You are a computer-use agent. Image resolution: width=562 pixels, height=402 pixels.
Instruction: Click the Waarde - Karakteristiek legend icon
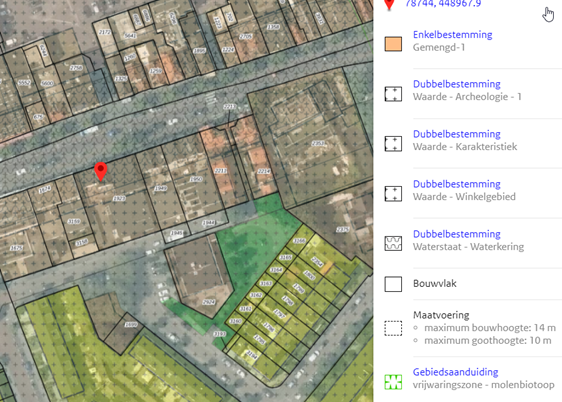tap(393, 144)
